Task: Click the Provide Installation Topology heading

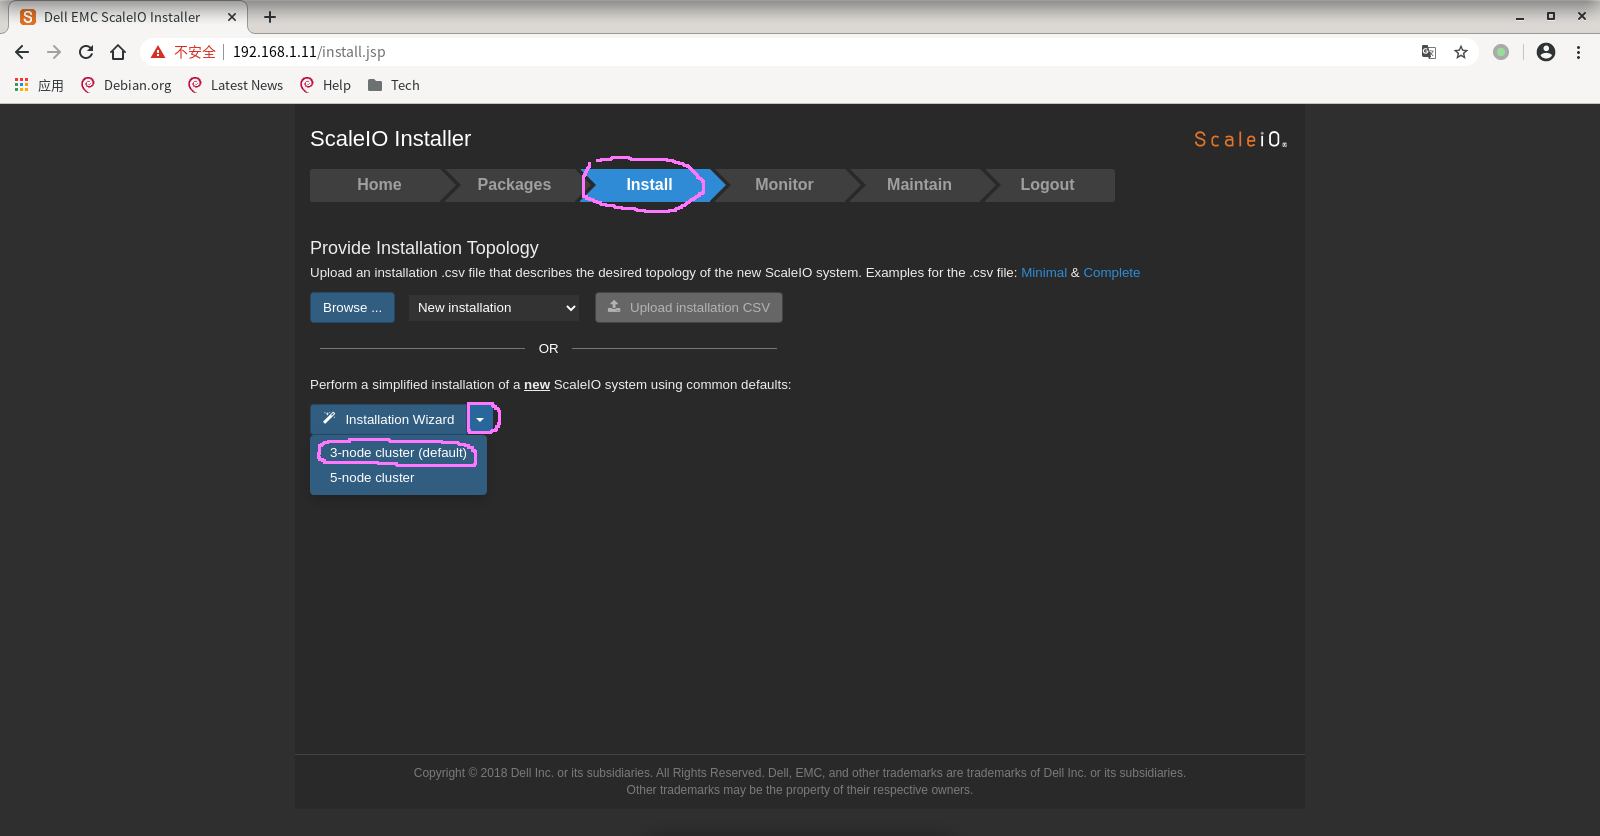Action: (x=424, y=248)
